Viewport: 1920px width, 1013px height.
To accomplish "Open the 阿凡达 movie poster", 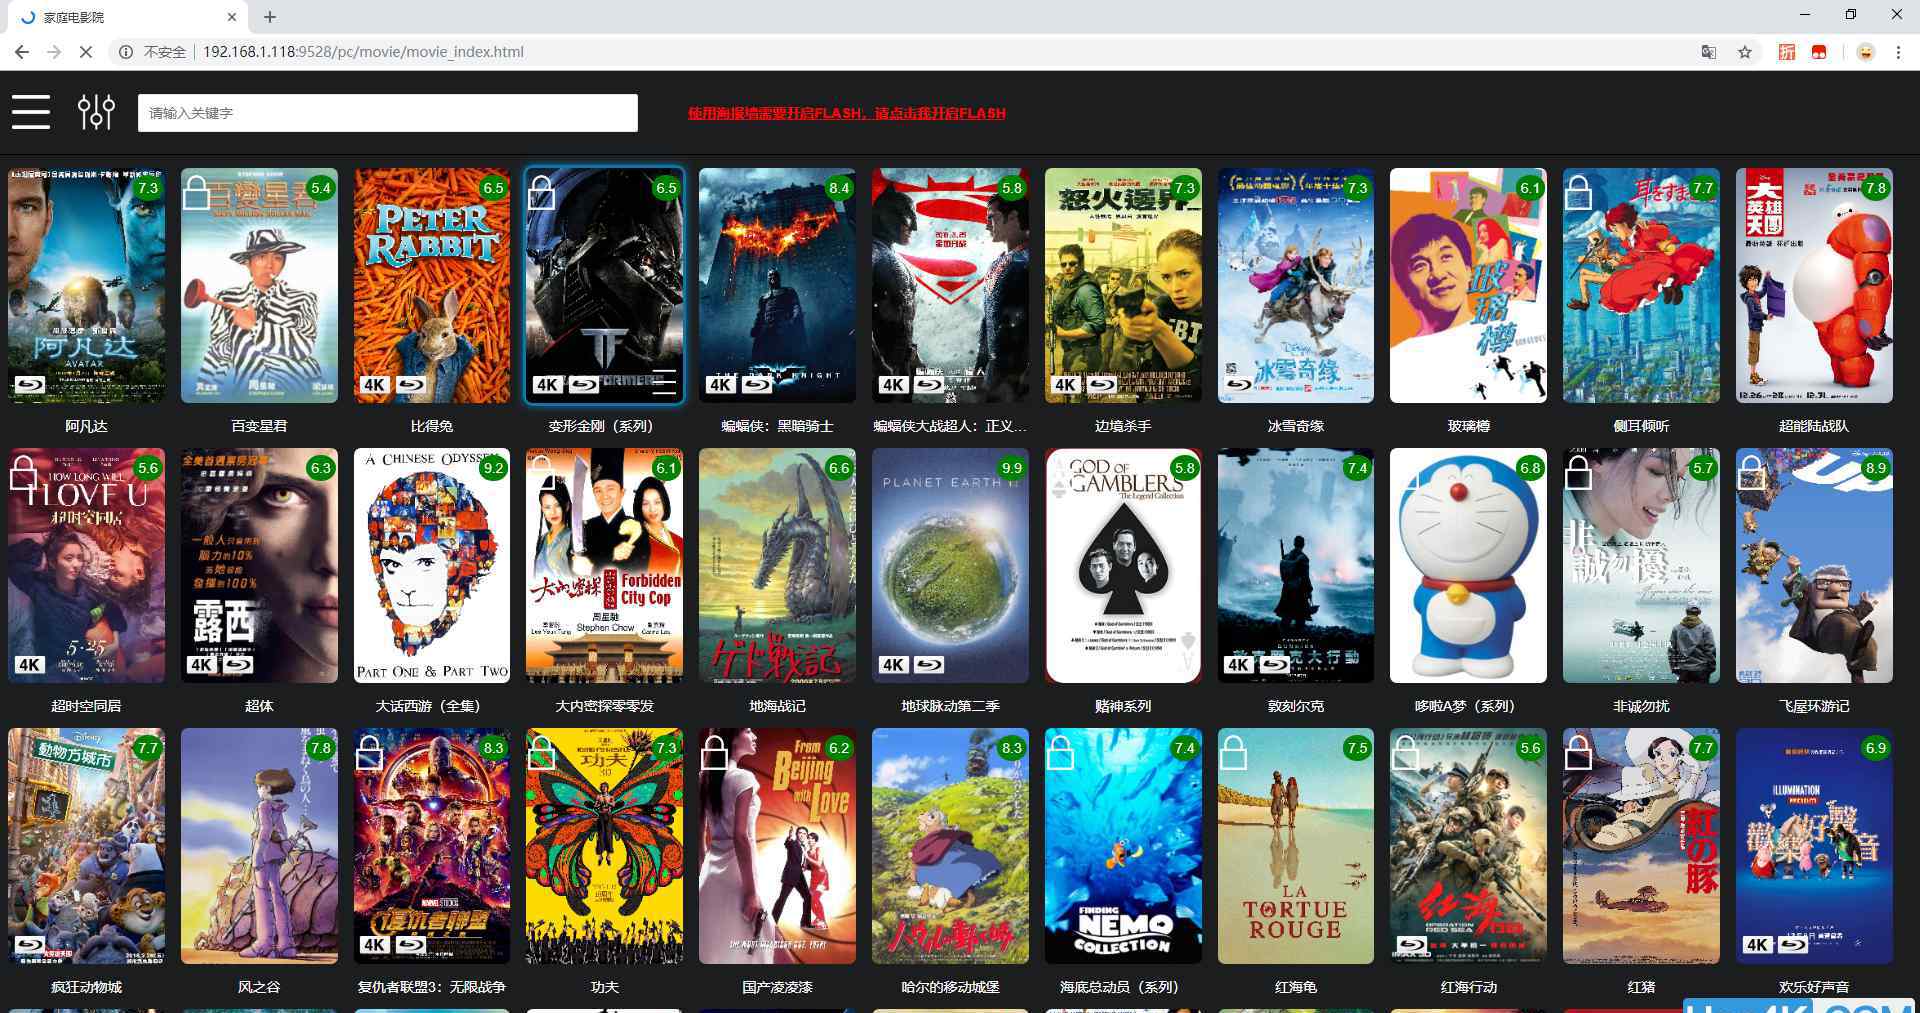I will 86,286.
